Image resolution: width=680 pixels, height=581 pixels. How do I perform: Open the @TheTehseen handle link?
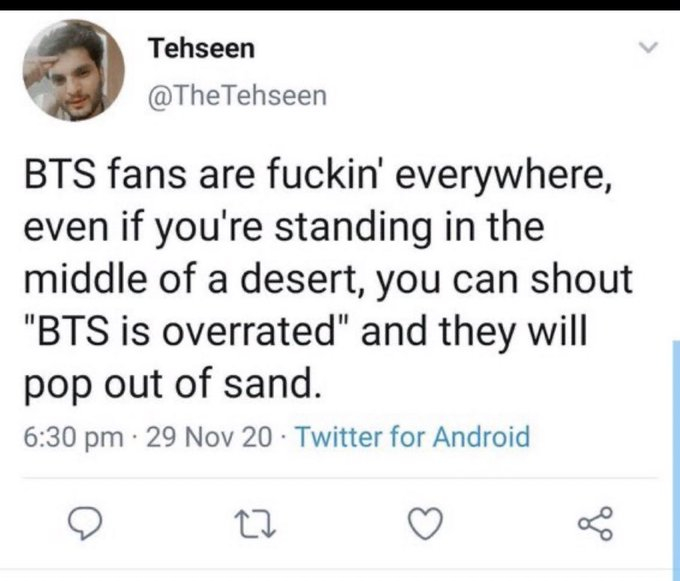236,96
